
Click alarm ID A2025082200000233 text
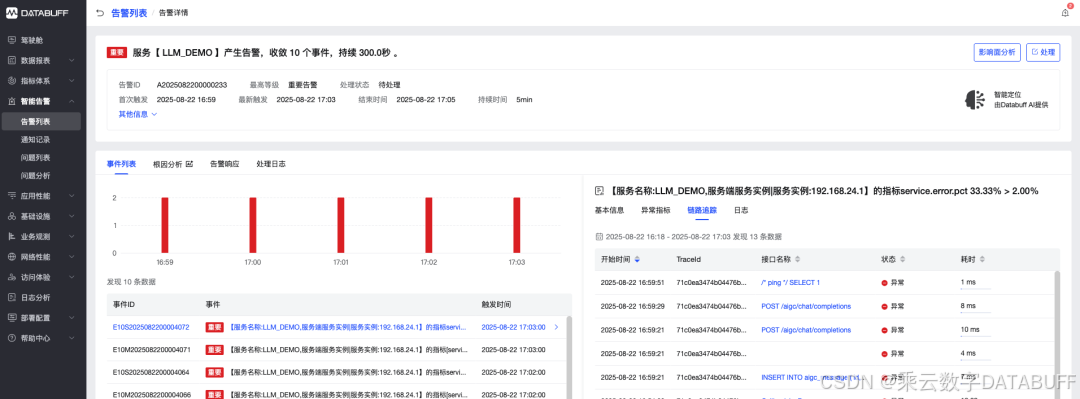click(x=192, y=85)
